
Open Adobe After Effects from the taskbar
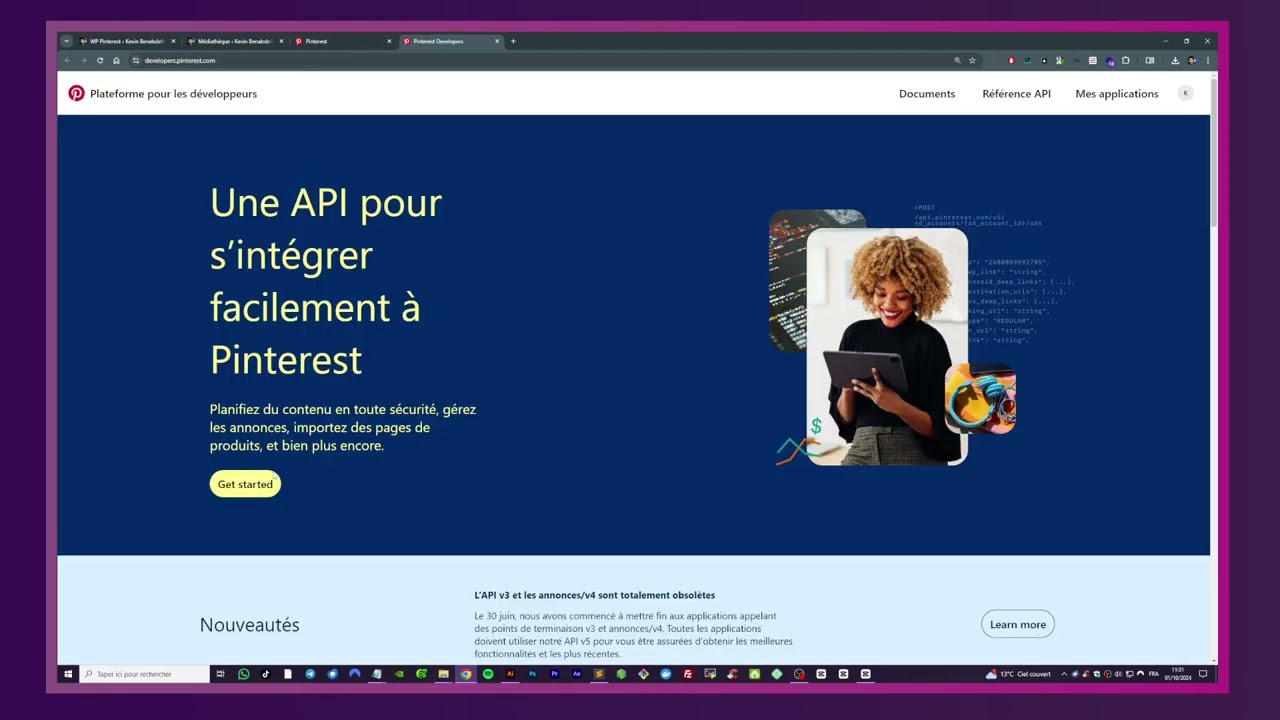pos(577,674)
